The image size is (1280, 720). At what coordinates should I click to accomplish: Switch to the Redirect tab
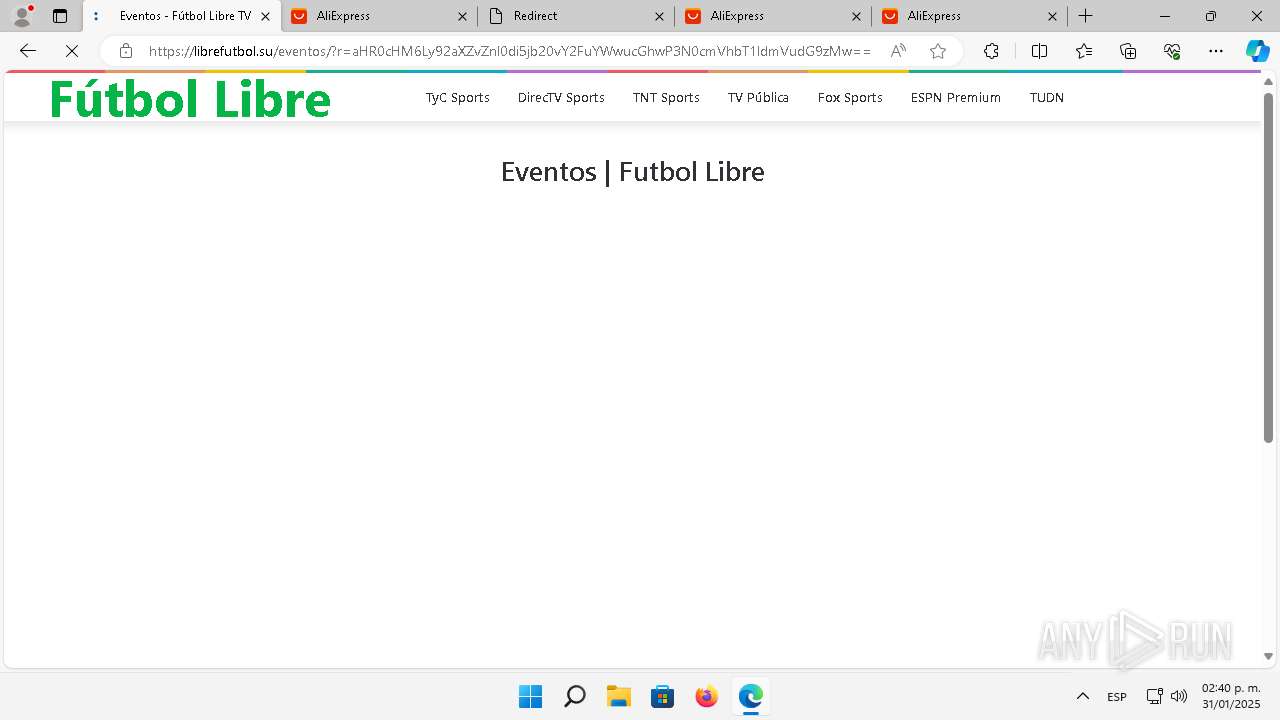tap(576, 16)
